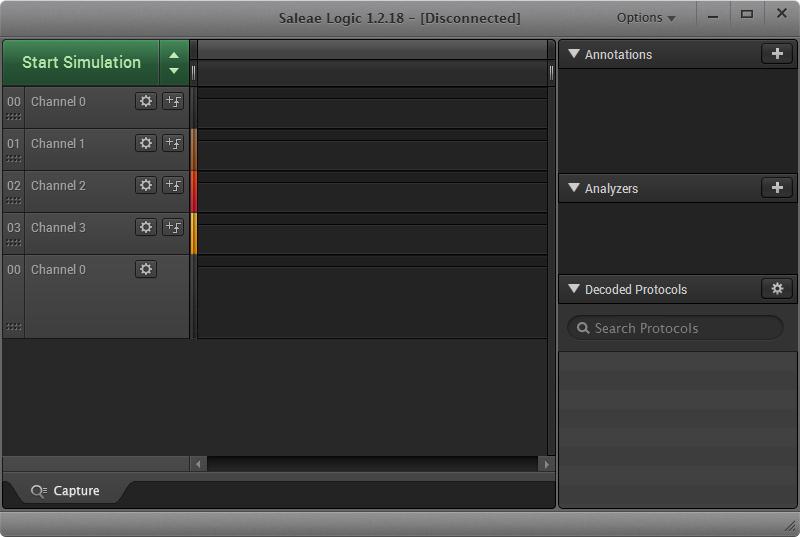Screen dimensions: 800x537
Task: Collapse the Annotations panel triangle
Action: click(x=574, y=54)
